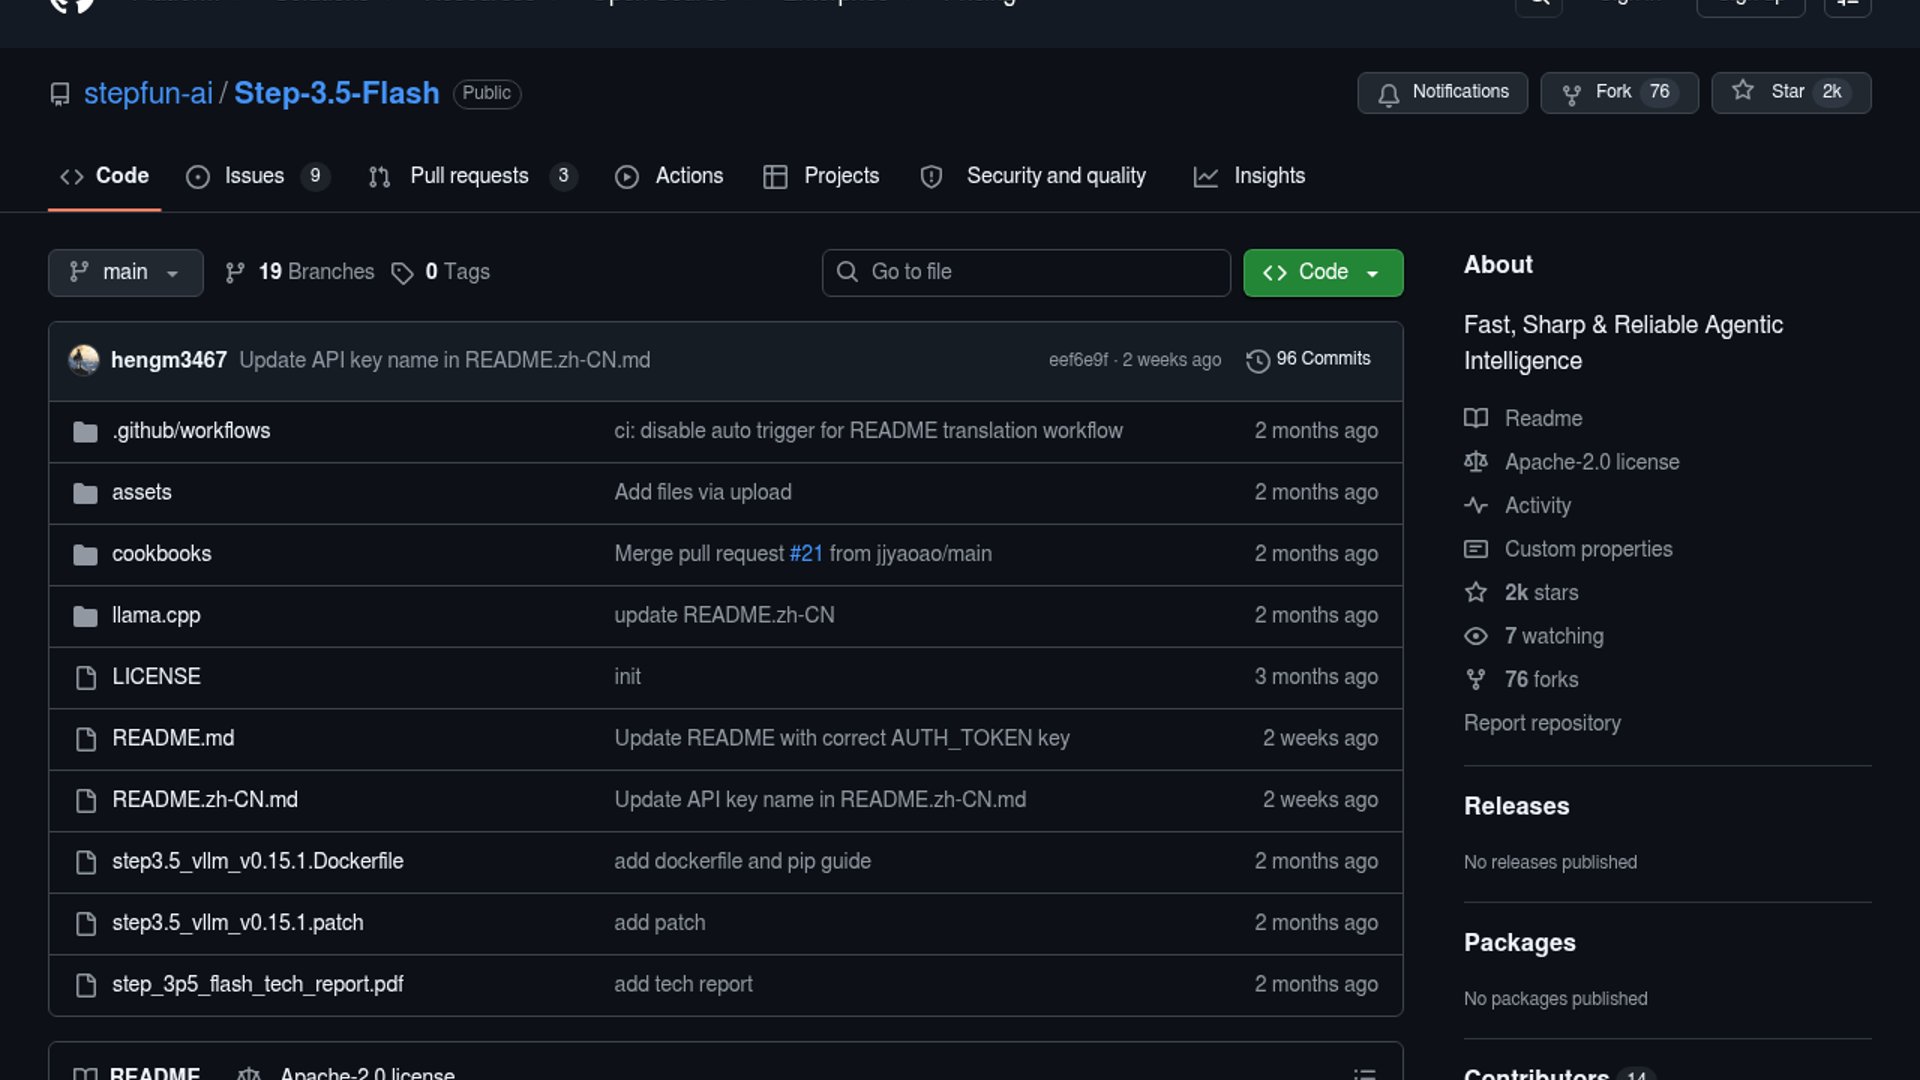Click the assets folder icon
The image size is (1920, 1080).
(x=85, y=493)
